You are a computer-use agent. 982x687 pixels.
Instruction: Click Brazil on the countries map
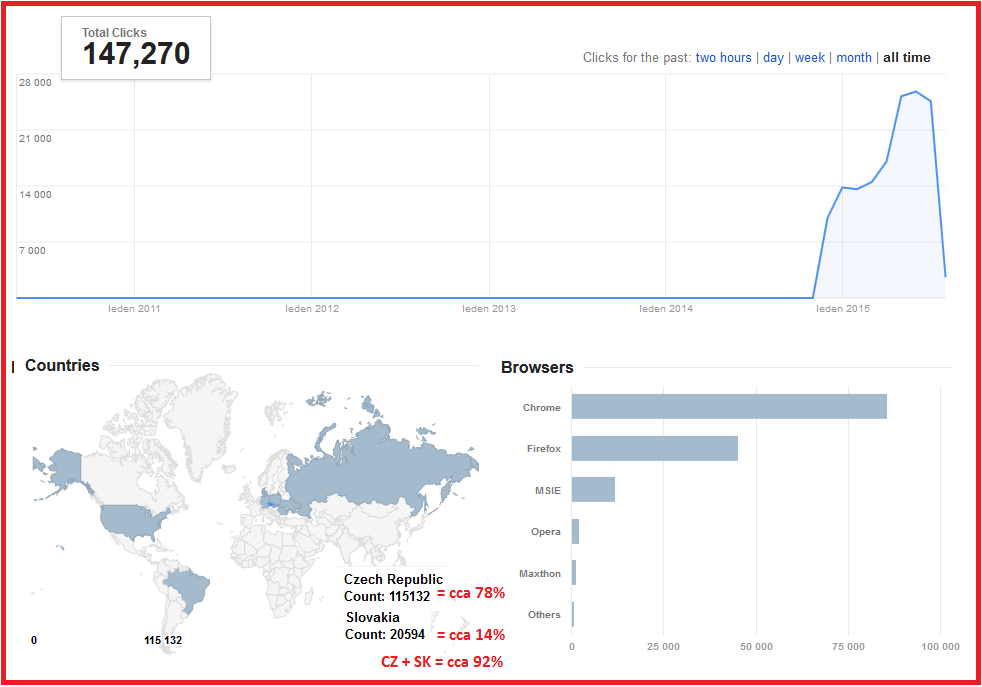tap(192, 590)
